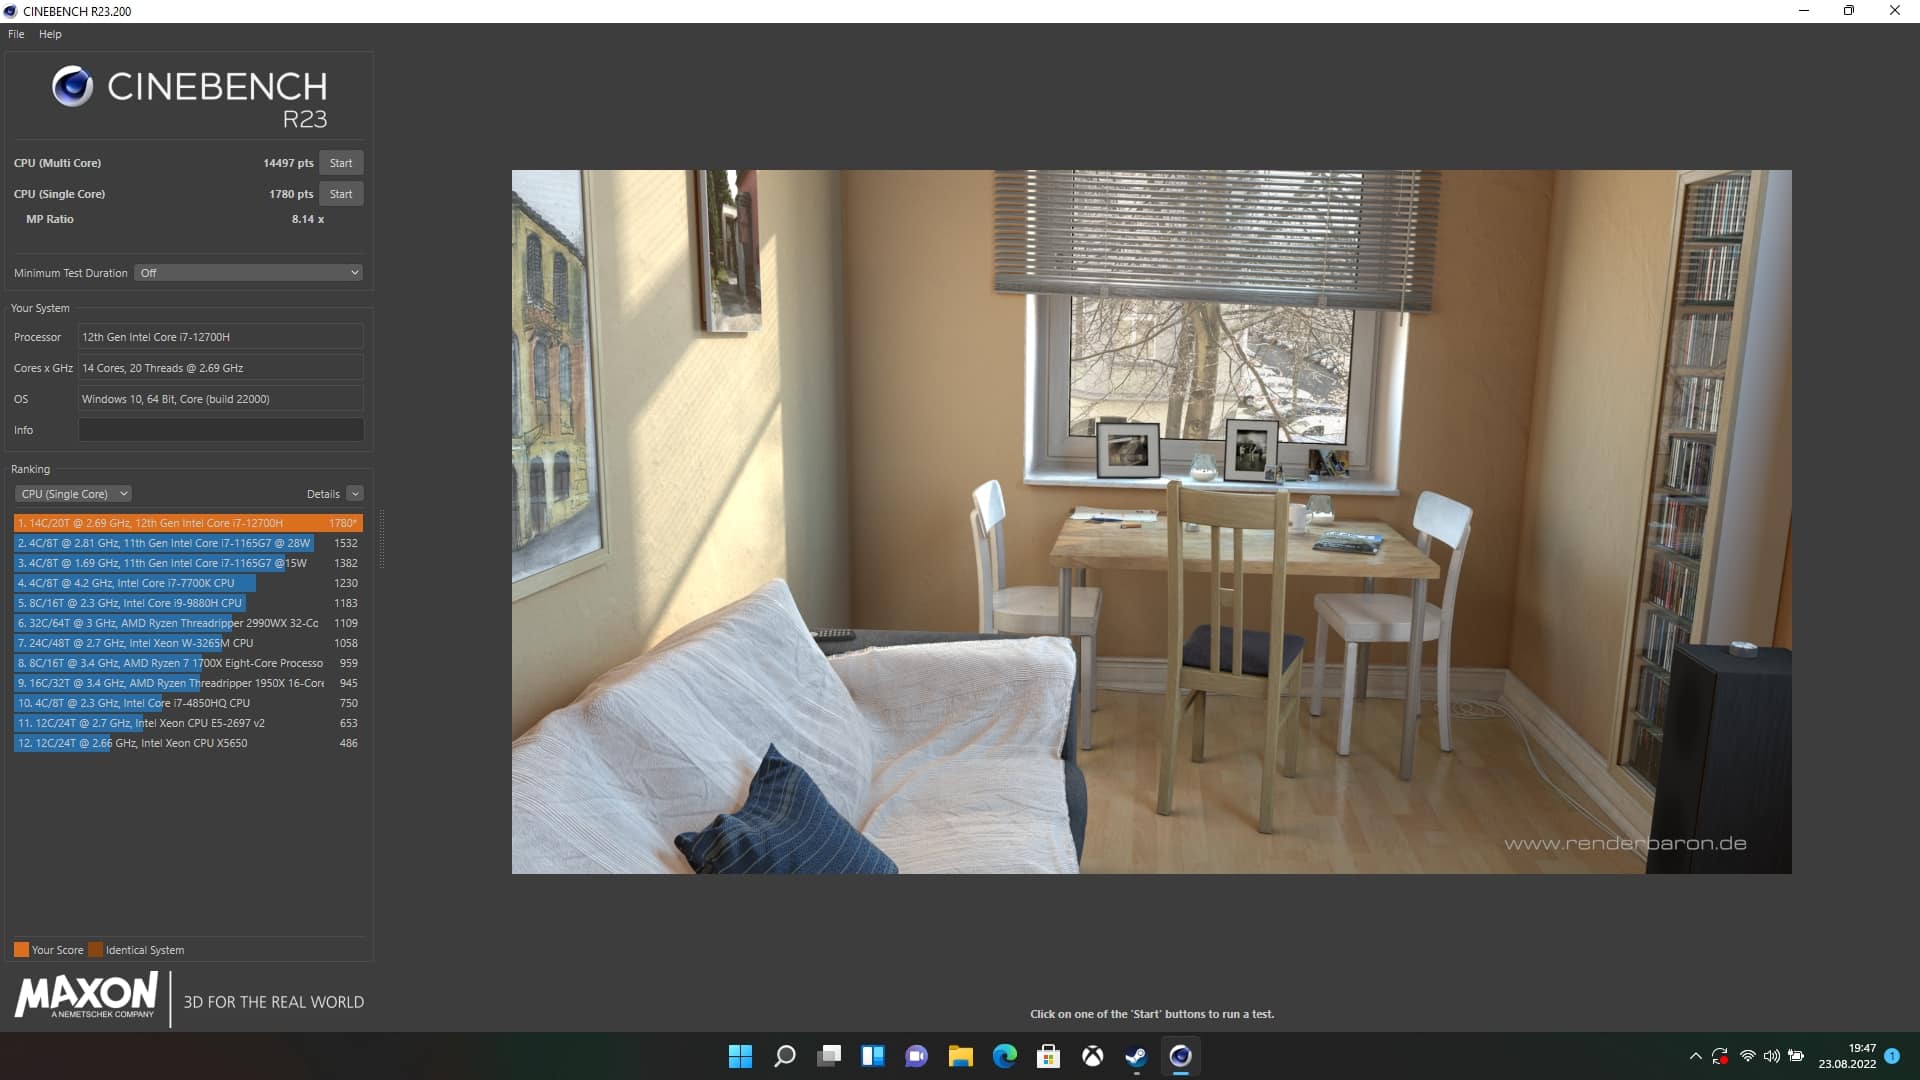
Task: Click the orange Your Score swatch
Action: click(x=21, y=950)
